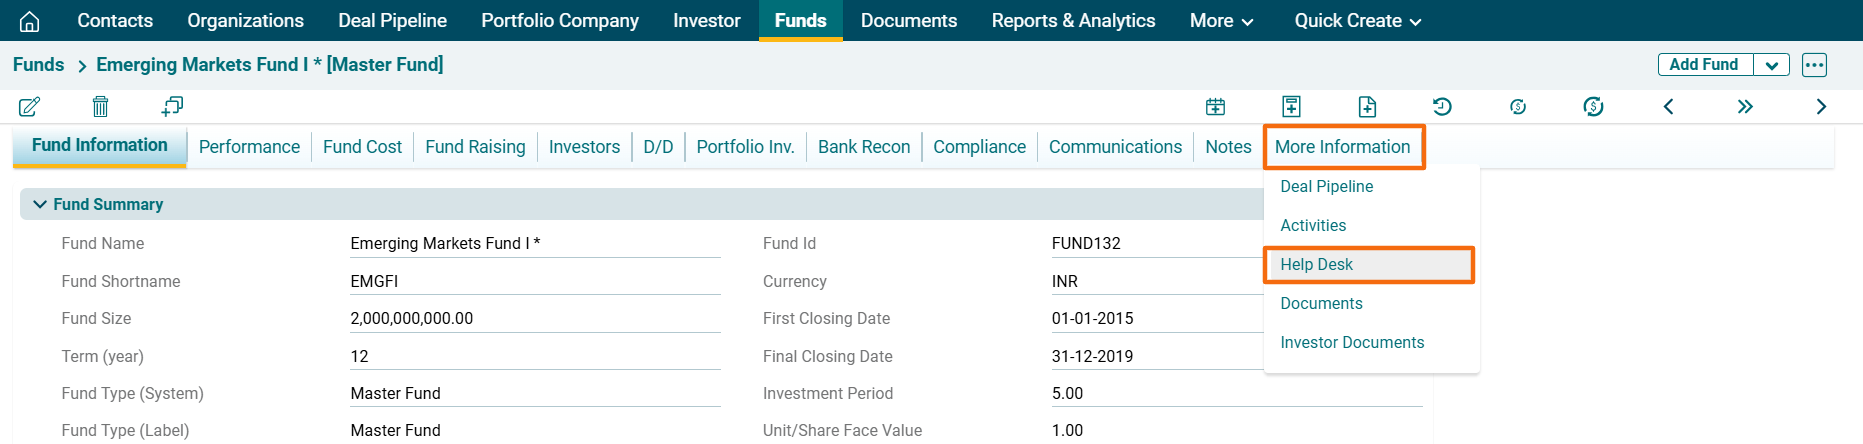The width and height of the screenshot is (1863, 444).
Task: Open the history clock icon
Action: tap(1442, 107)
